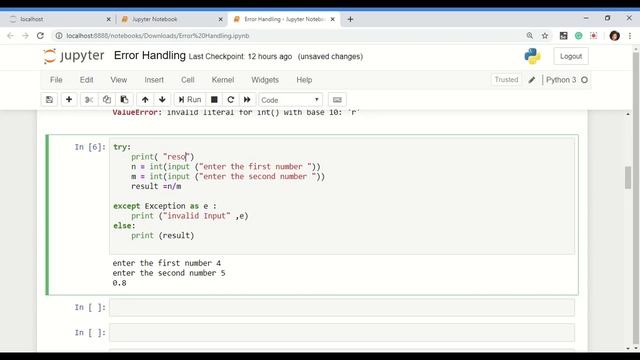The image size is (640, 360).
Task: Insert a cell below using the plus icon
Action: [x=69, y=100]
